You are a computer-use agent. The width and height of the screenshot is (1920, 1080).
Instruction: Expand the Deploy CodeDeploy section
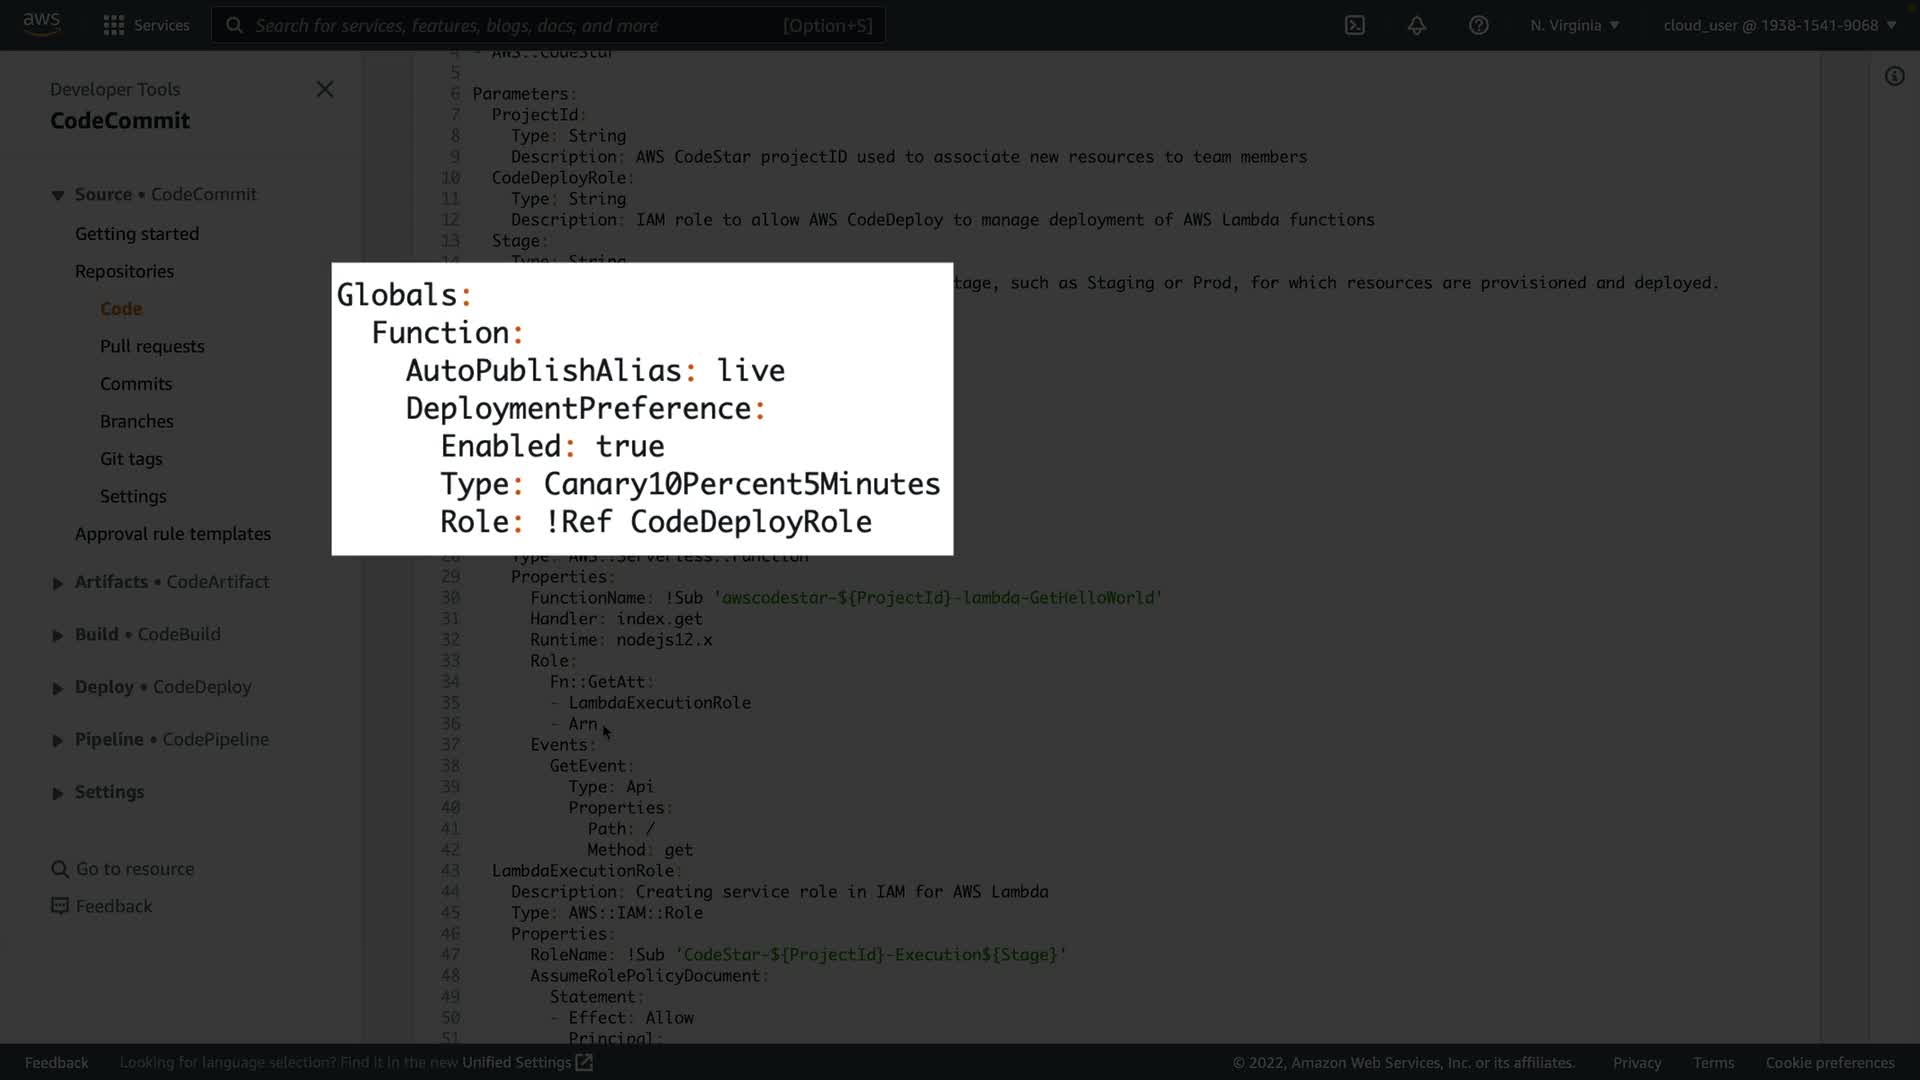58,688
